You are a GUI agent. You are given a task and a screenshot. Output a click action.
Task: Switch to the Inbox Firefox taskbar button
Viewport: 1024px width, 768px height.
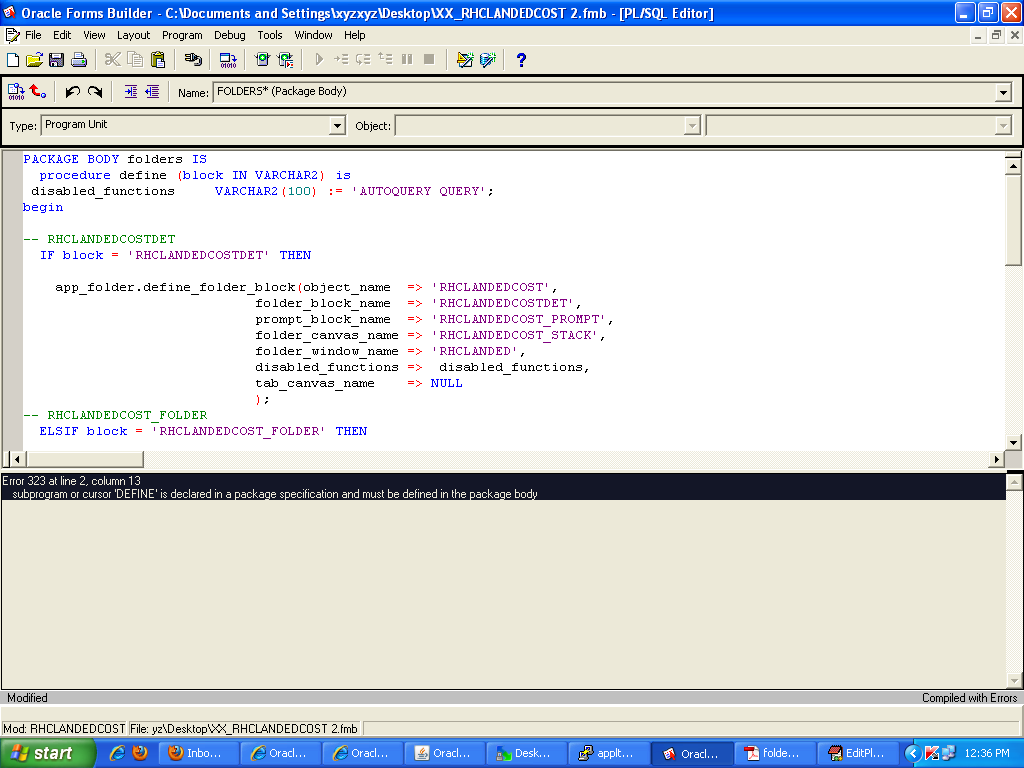click(198, 754)
